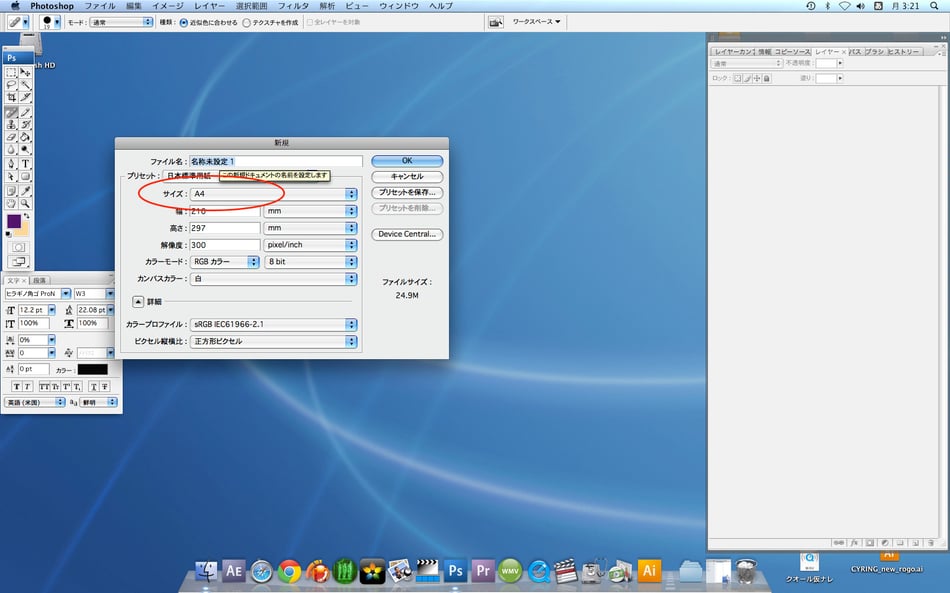Click the OK button in the new document dialog
The width and height of the screenshot is (950, 593).
point(406,160)
